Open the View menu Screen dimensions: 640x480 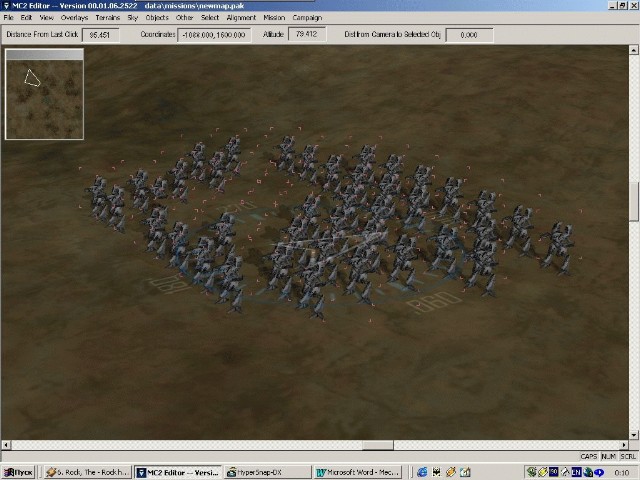pyautogui.click(x=47, y=18)
